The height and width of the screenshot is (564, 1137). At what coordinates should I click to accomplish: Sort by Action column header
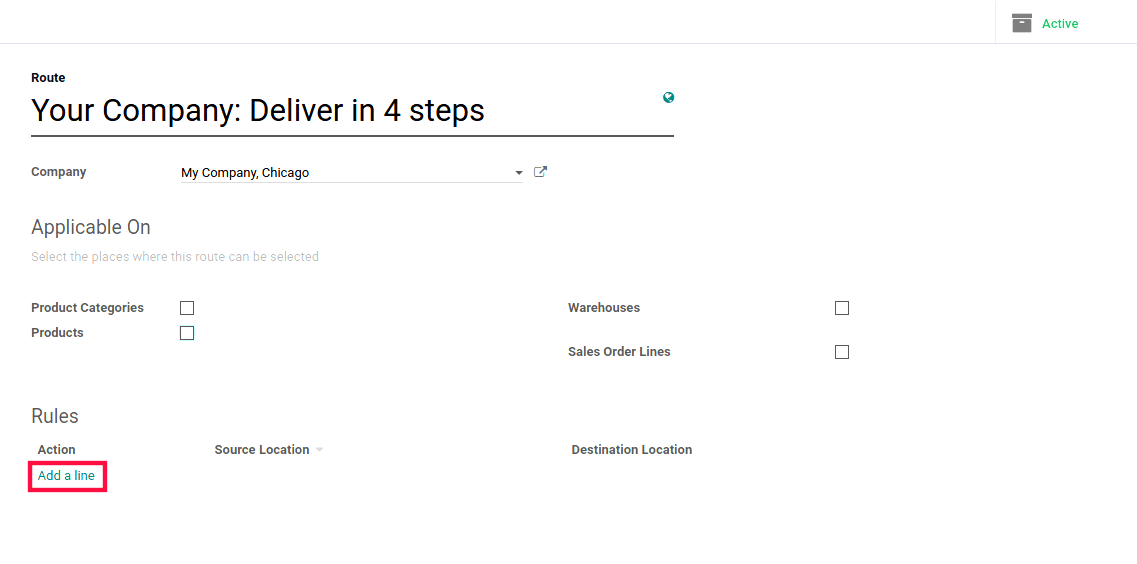click(x=57, y=449)
